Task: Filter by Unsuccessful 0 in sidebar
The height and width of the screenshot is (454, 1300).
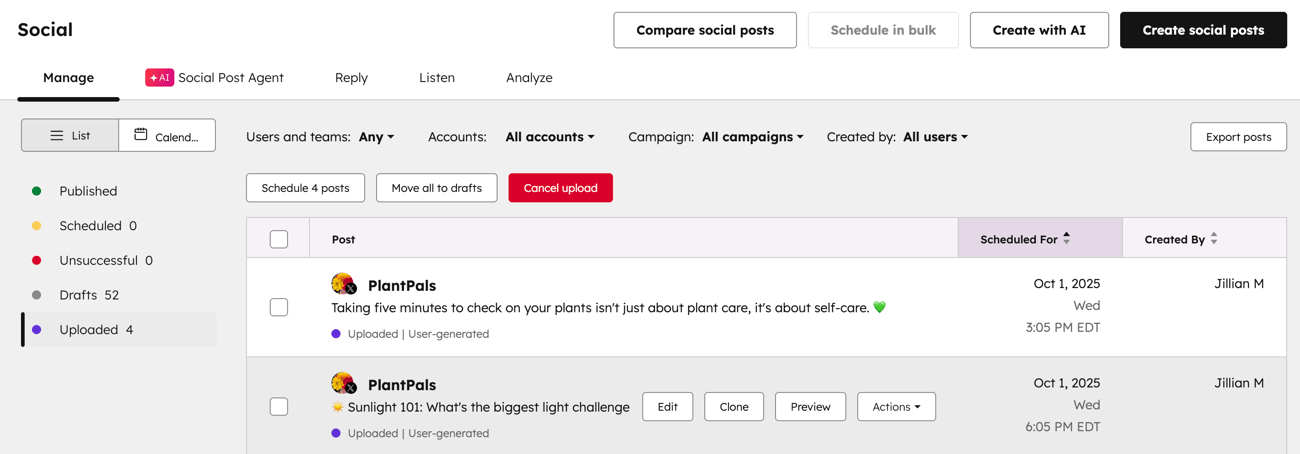Action: click(119, 260)
